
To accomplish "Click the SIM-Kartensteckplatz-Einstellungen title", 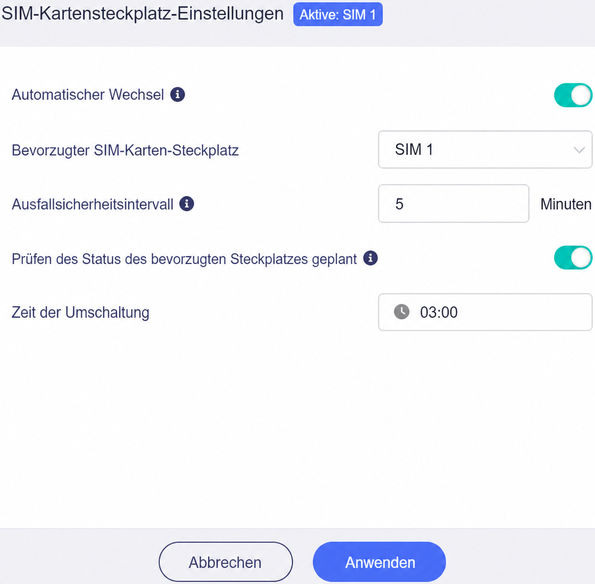I will [143, 14].
